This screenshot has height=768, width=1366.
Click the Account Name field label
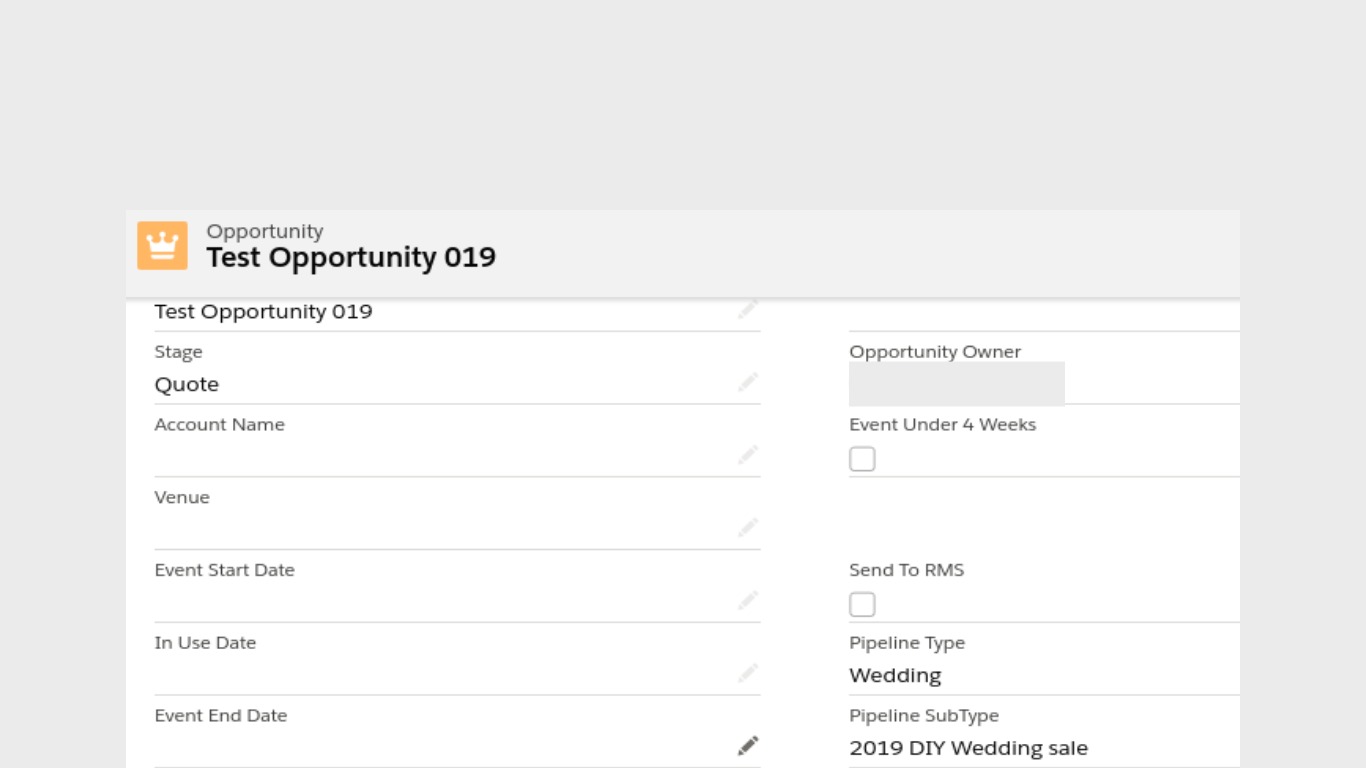[x=219, y=425]
